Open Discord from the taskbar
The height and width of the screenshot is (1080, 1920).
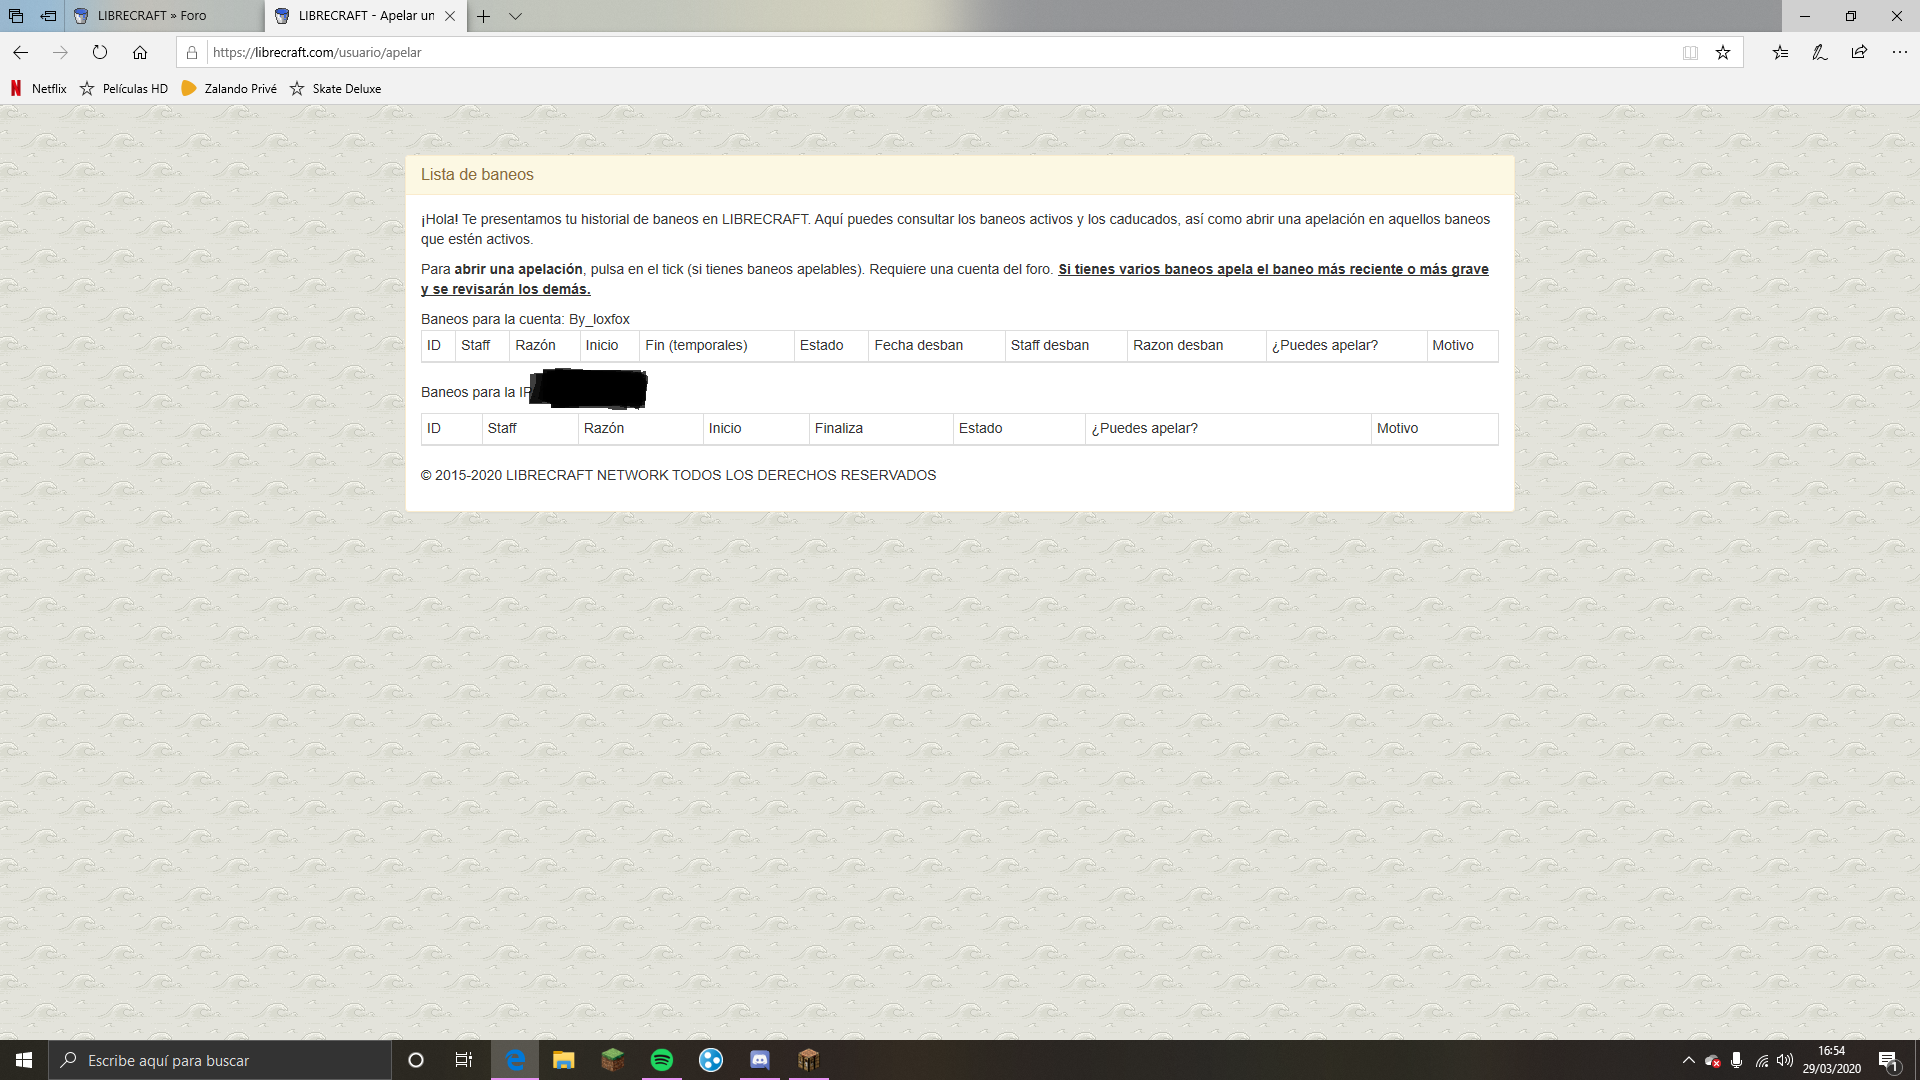coord(760,1060)
